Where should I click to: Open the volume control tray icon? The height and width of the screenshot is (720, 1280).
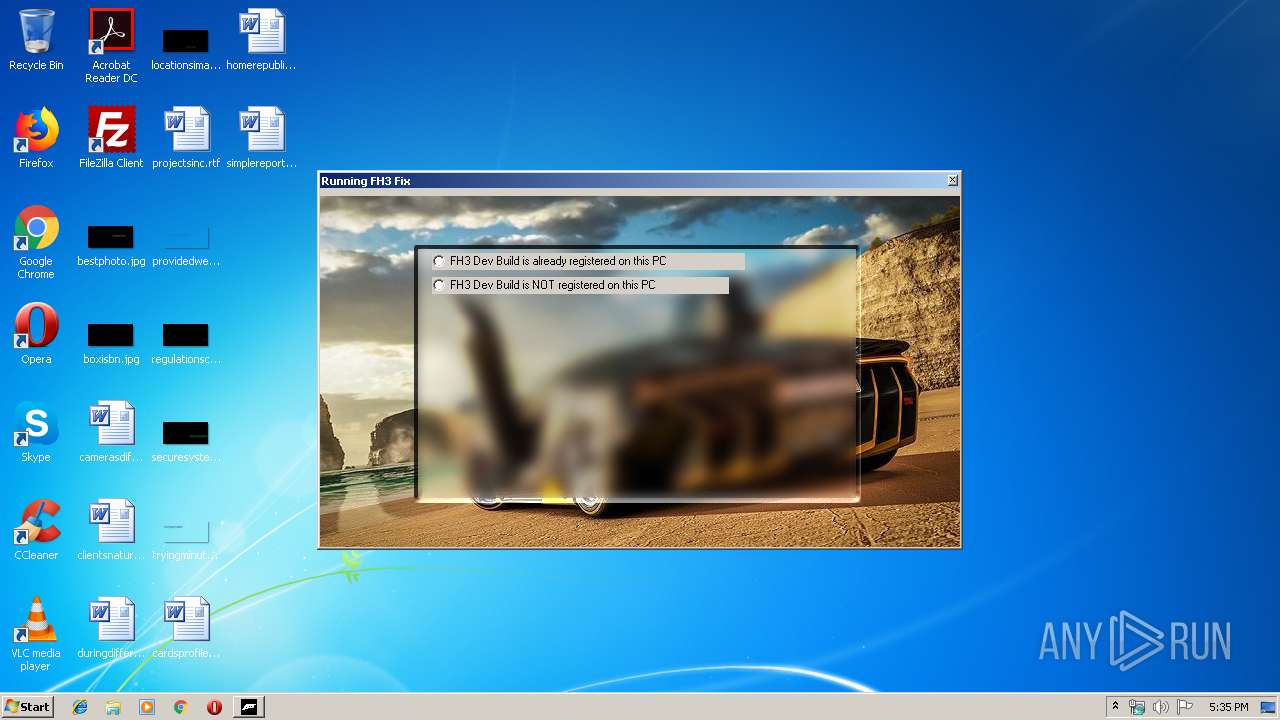tap(1160, 707)
